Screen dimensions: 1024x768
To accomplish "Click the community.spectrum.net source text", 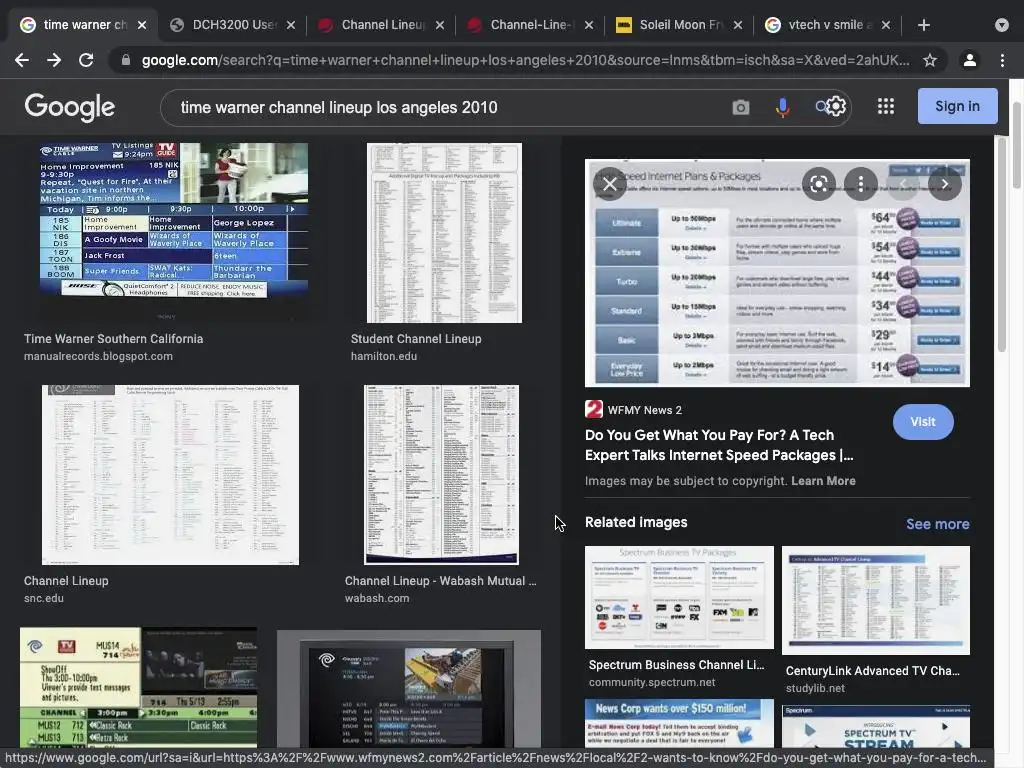I will click(x=652, y=682).
